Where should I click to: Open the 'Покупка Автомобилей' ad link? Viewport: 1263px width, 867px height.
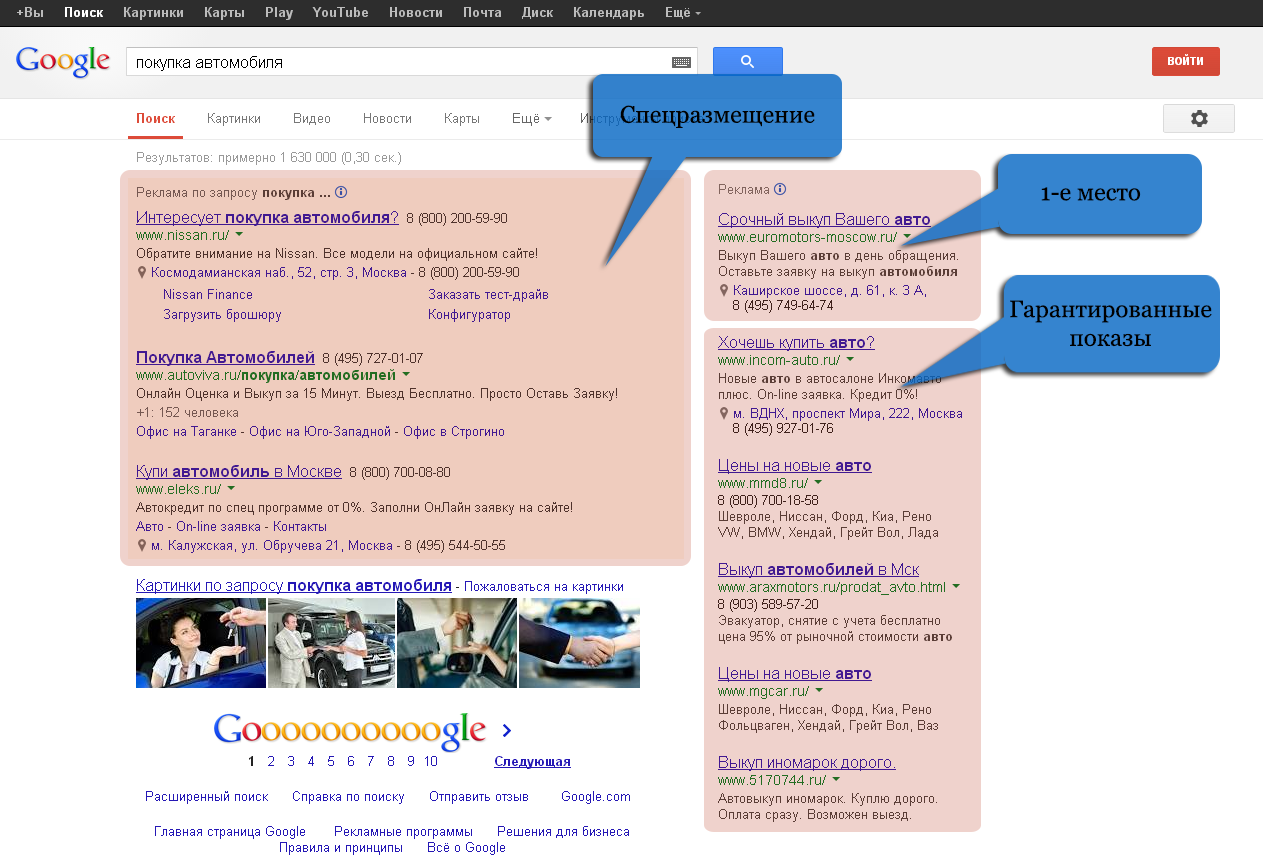click(x=226, y=358)
